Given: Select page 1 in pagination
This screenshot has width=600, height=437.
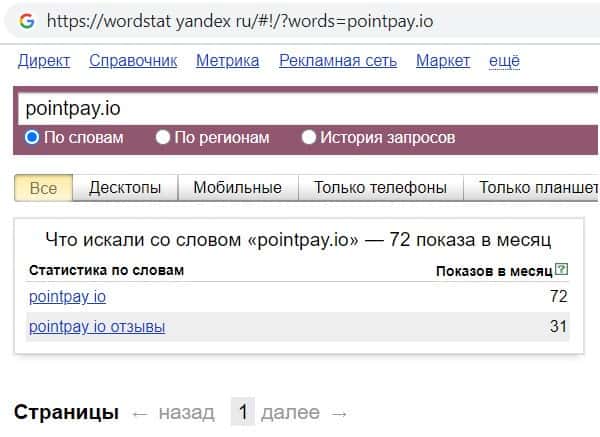Looking at the screenshot, I should tap(243, 412).
